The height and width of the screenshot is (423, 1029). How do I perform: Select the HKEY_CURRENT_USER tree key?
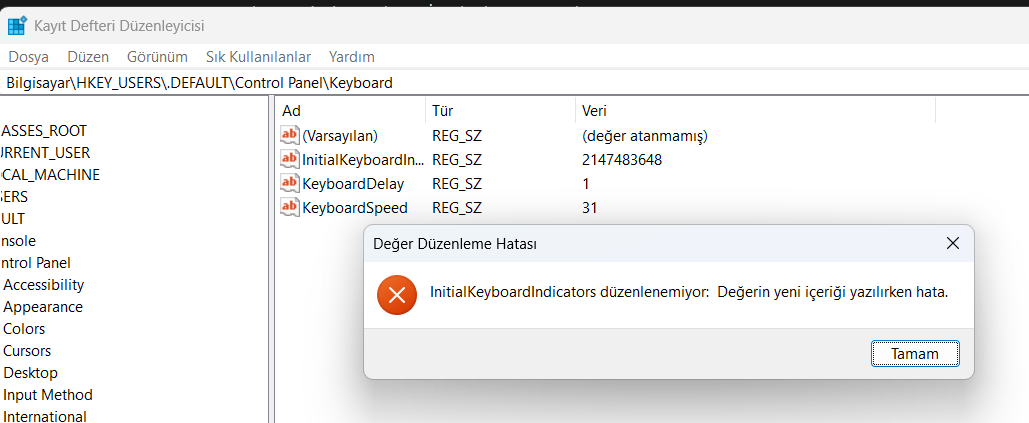(45, 153)
